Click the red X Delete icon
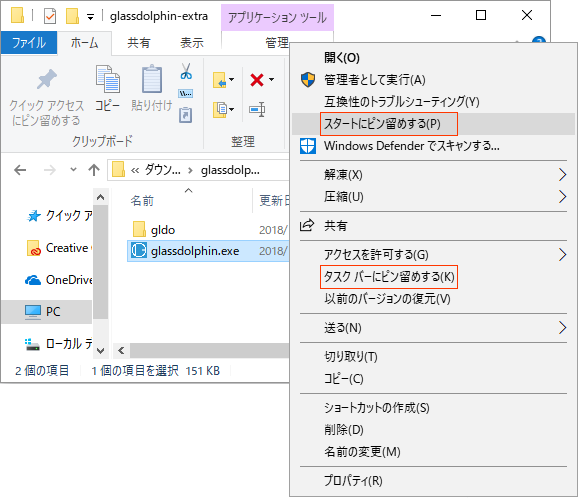This screenshot has height=498, width=579. pos(257,80)
